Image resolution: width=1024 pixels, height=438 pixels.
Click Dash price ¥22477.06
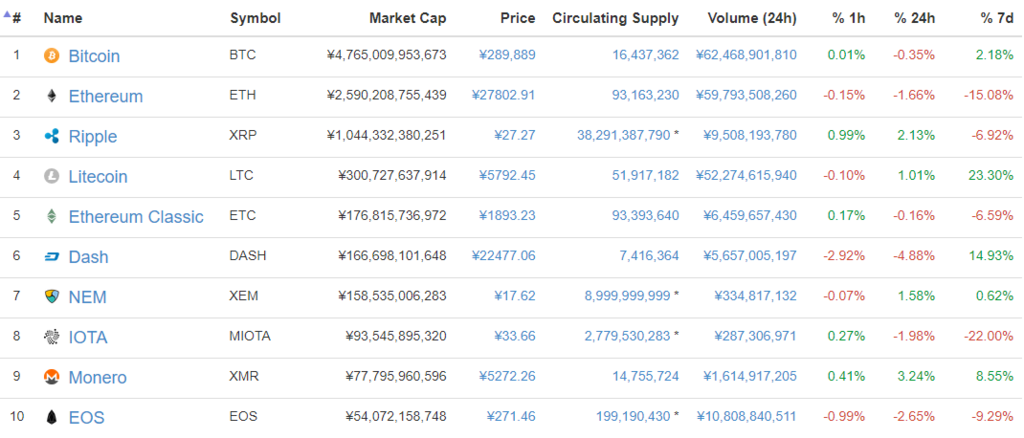[503, 256]
